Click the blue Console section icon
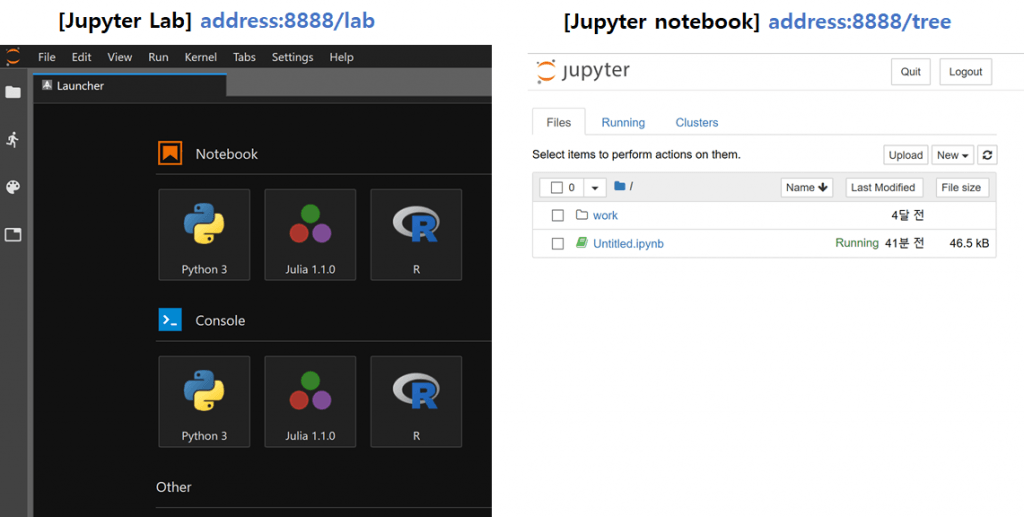 click(170, 320)
